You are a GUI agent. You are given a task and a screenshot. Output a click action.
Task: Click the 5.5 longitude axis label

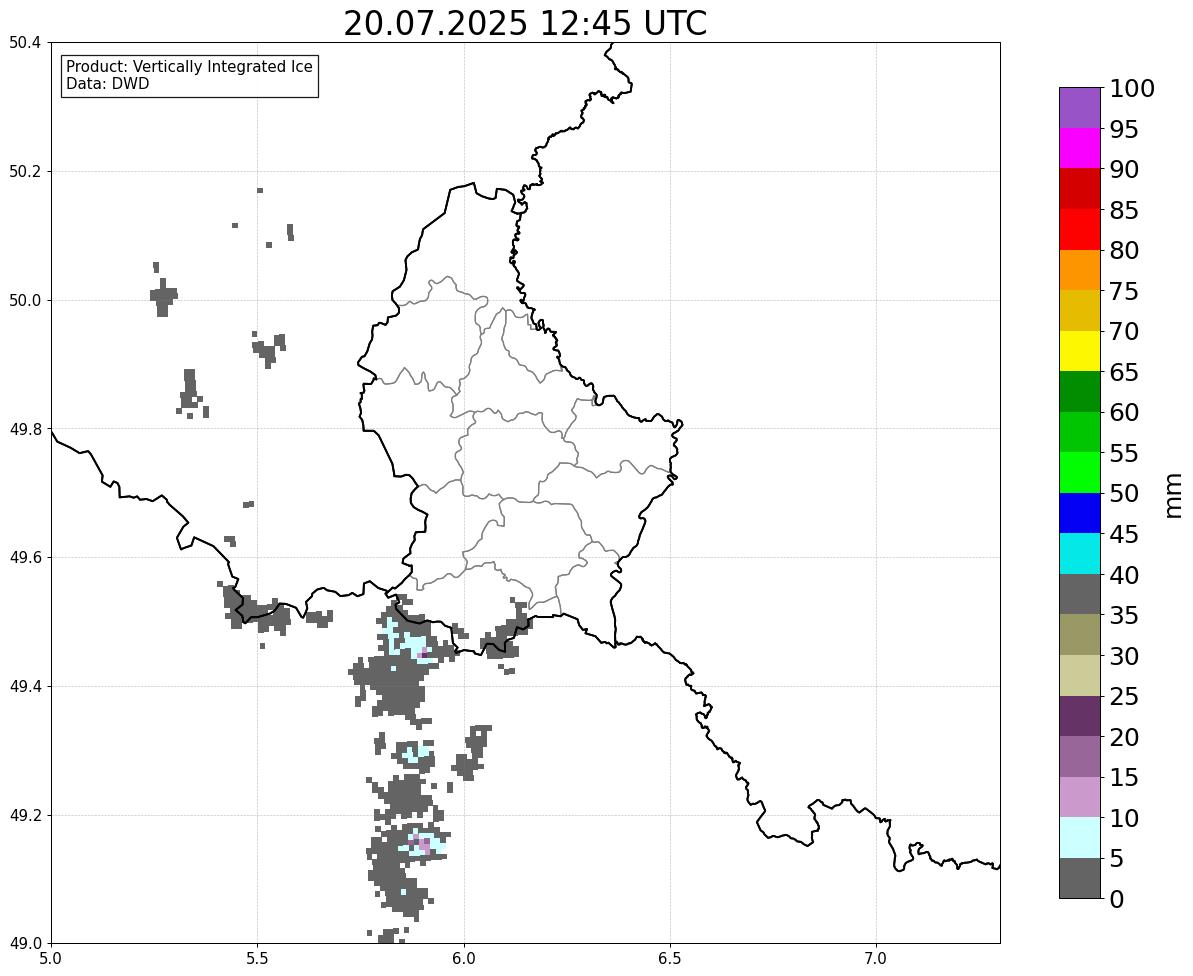(x=257, y=959)
